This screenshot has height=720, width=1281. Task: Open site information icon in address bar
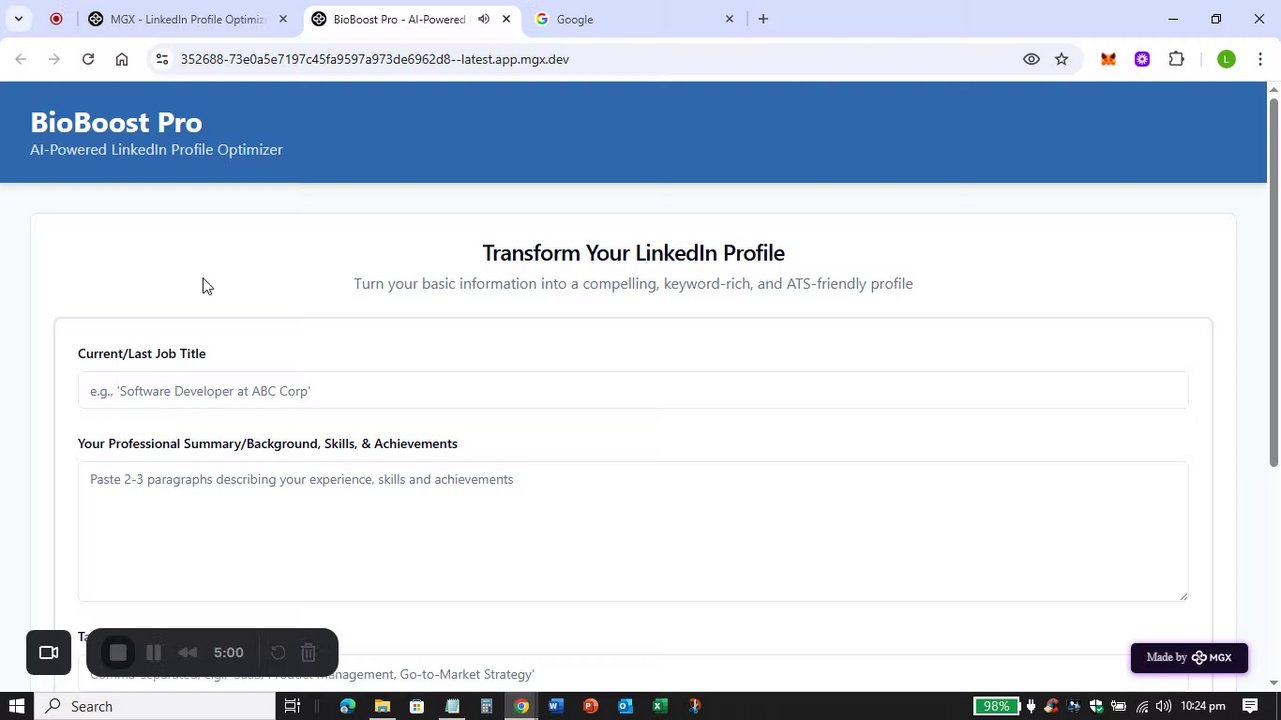click(x=162, y=59)
